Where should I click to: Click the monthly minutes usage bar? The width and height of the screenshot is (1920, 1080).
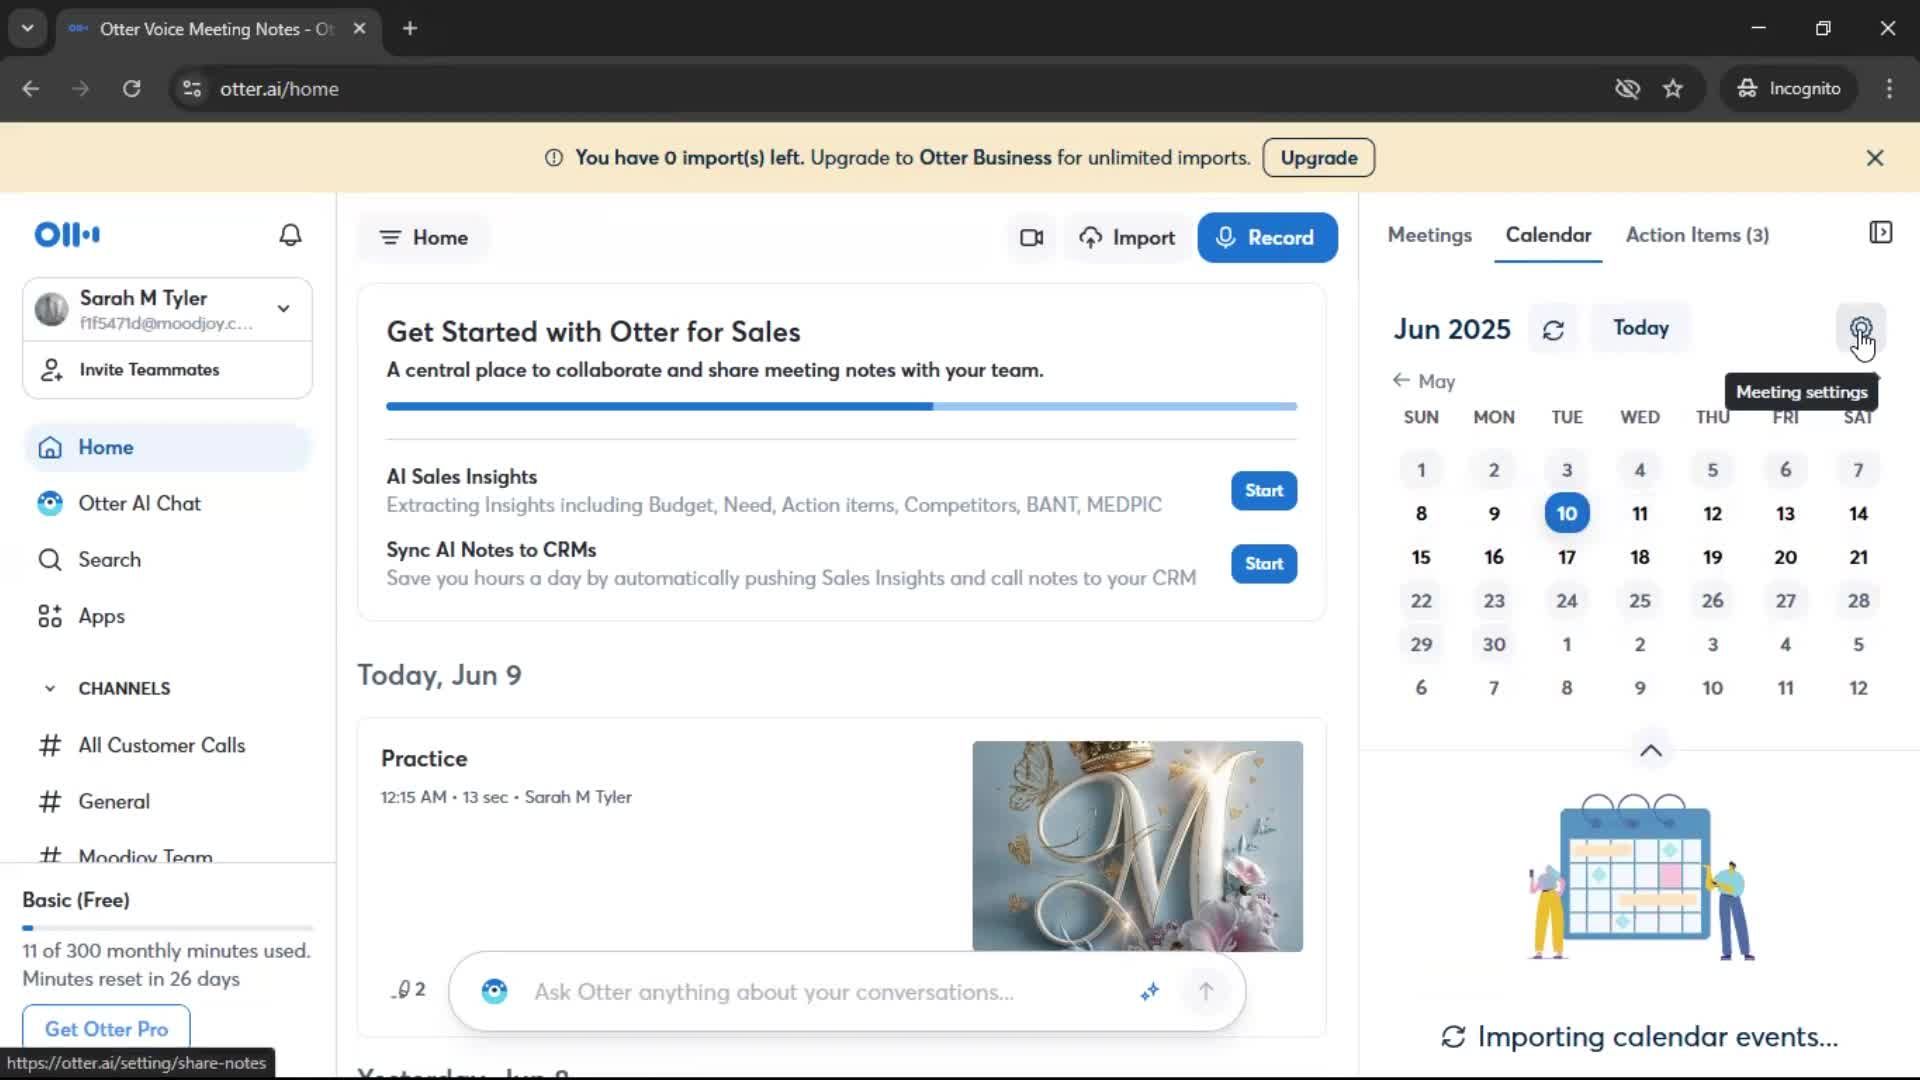click(x=167, y=928)
